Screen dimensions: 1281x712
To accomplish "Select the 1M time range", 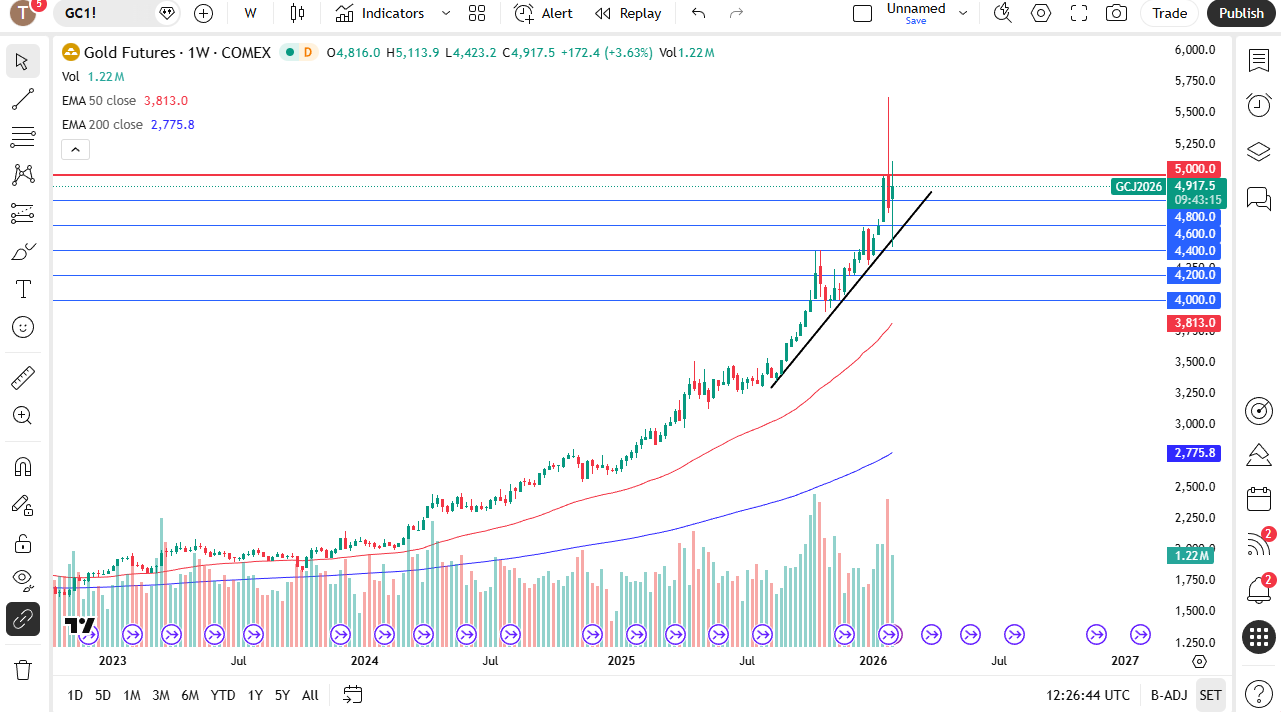I will (131, 695).
